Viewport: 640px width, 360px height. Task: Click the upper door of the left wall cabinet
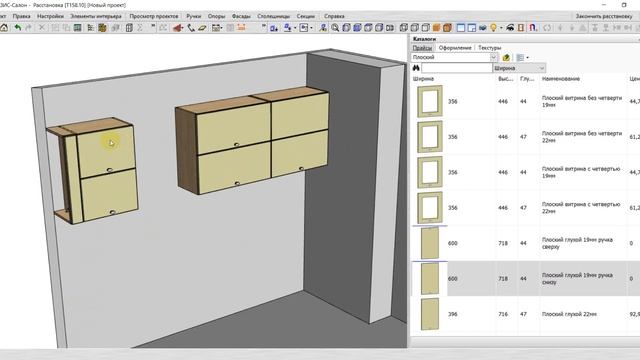pyautogui.click(x=106, y=151)
